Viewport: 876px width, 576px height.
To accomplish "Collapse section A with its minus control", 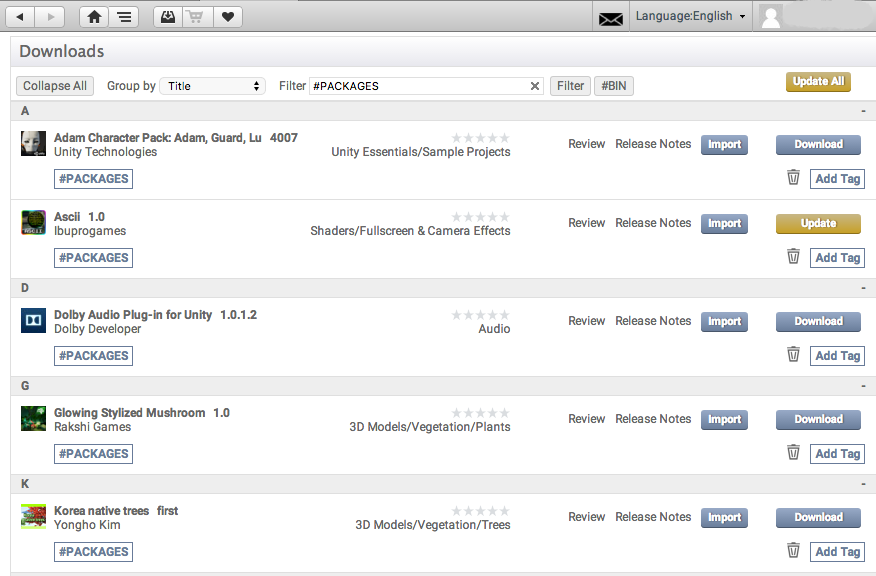I will point(862,111).
